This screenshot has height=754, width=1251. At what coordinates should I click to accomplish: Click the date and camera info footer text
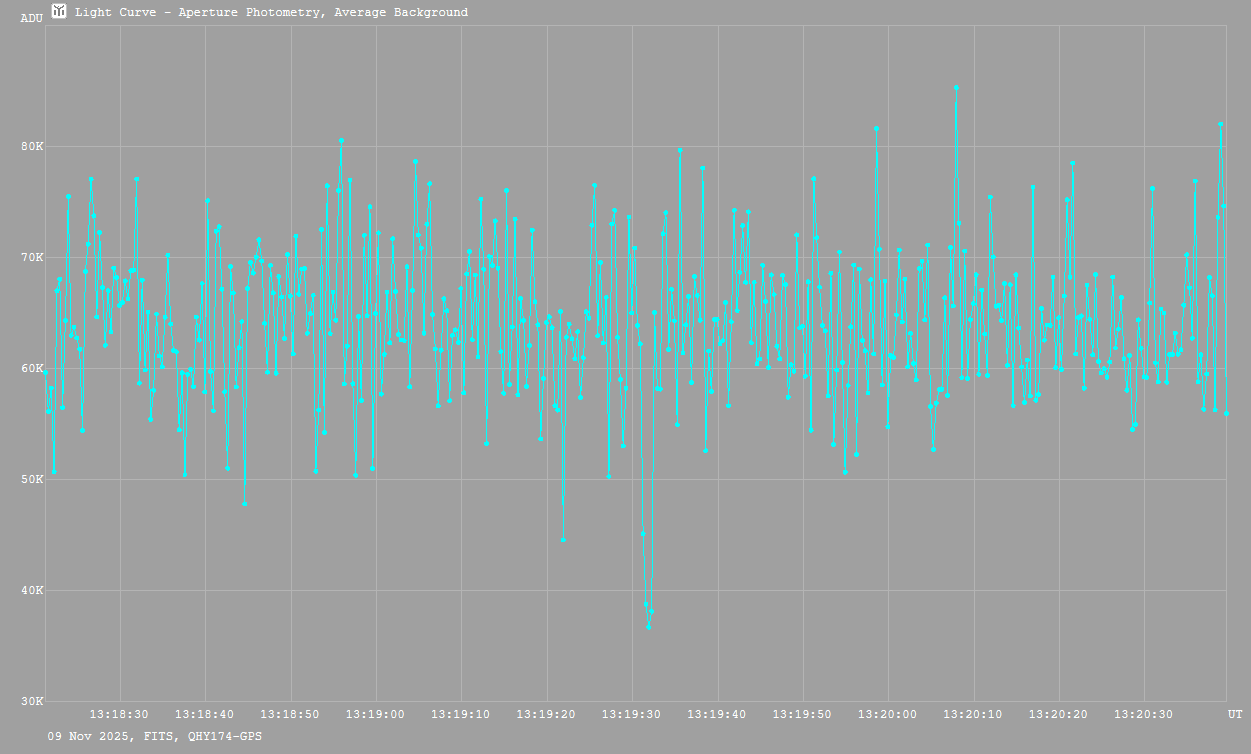point(155,736)
